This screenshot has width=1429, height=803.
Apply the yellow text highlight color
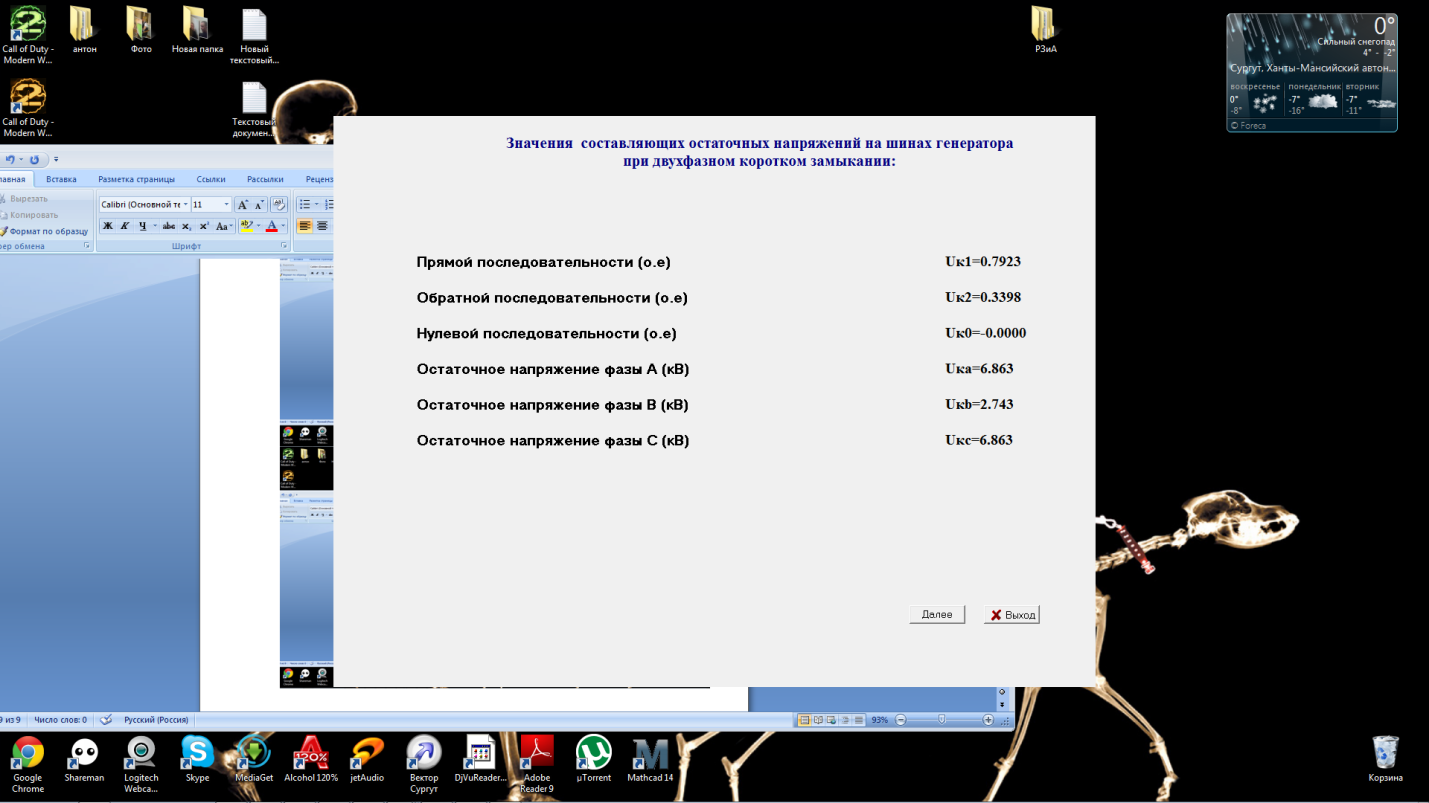pyautogui.click(x=247, y=226)
